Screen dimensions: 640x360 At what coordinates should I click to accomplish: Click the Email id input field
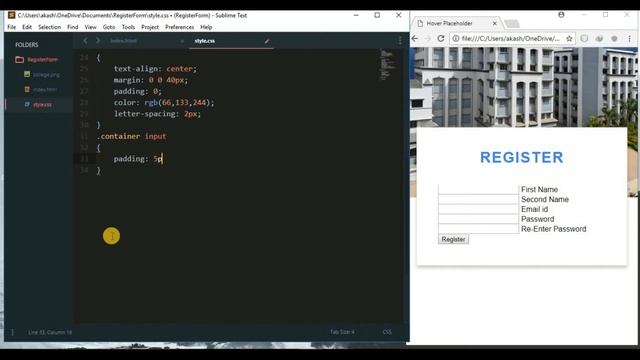(478, 209)
